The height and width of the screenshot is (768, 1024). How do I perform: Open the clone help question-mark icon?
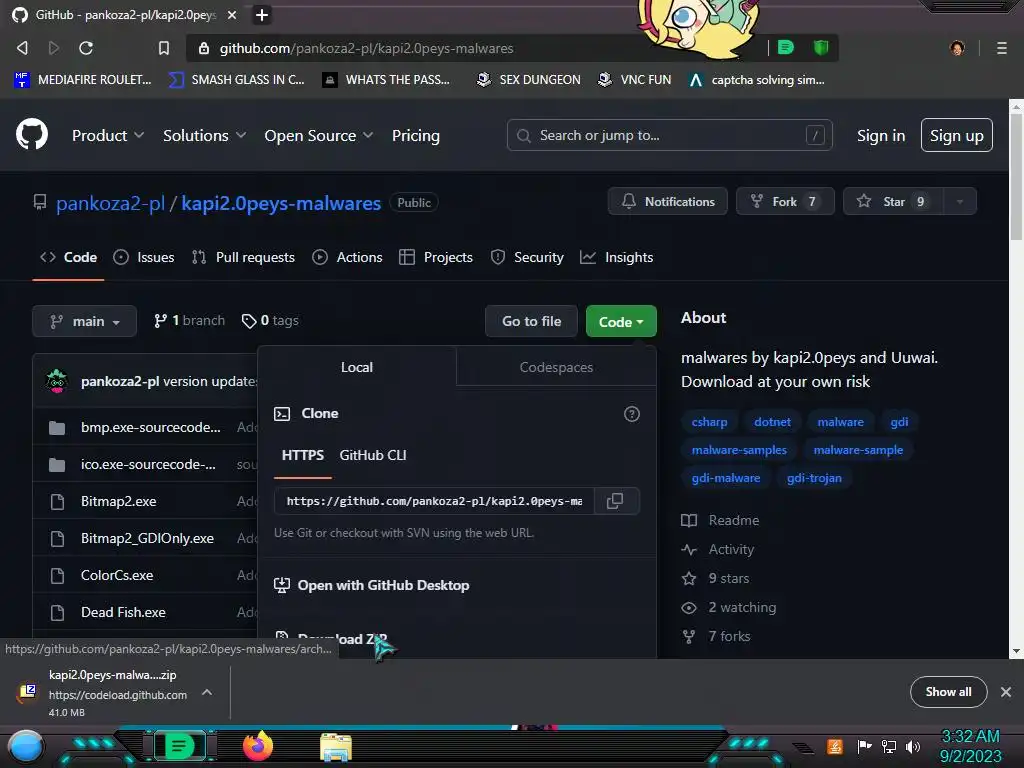point(632,414)
